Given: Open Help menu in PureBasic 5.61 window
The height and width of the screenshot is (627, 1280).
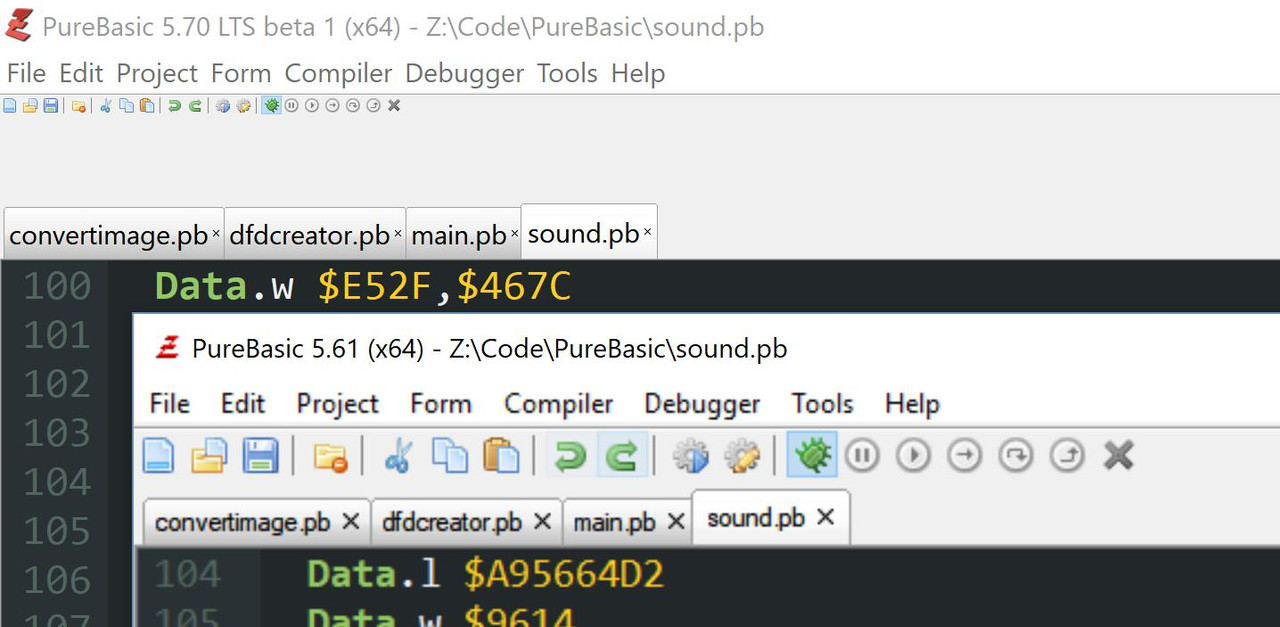Looking at the screenshot, I should pos(912,403).
